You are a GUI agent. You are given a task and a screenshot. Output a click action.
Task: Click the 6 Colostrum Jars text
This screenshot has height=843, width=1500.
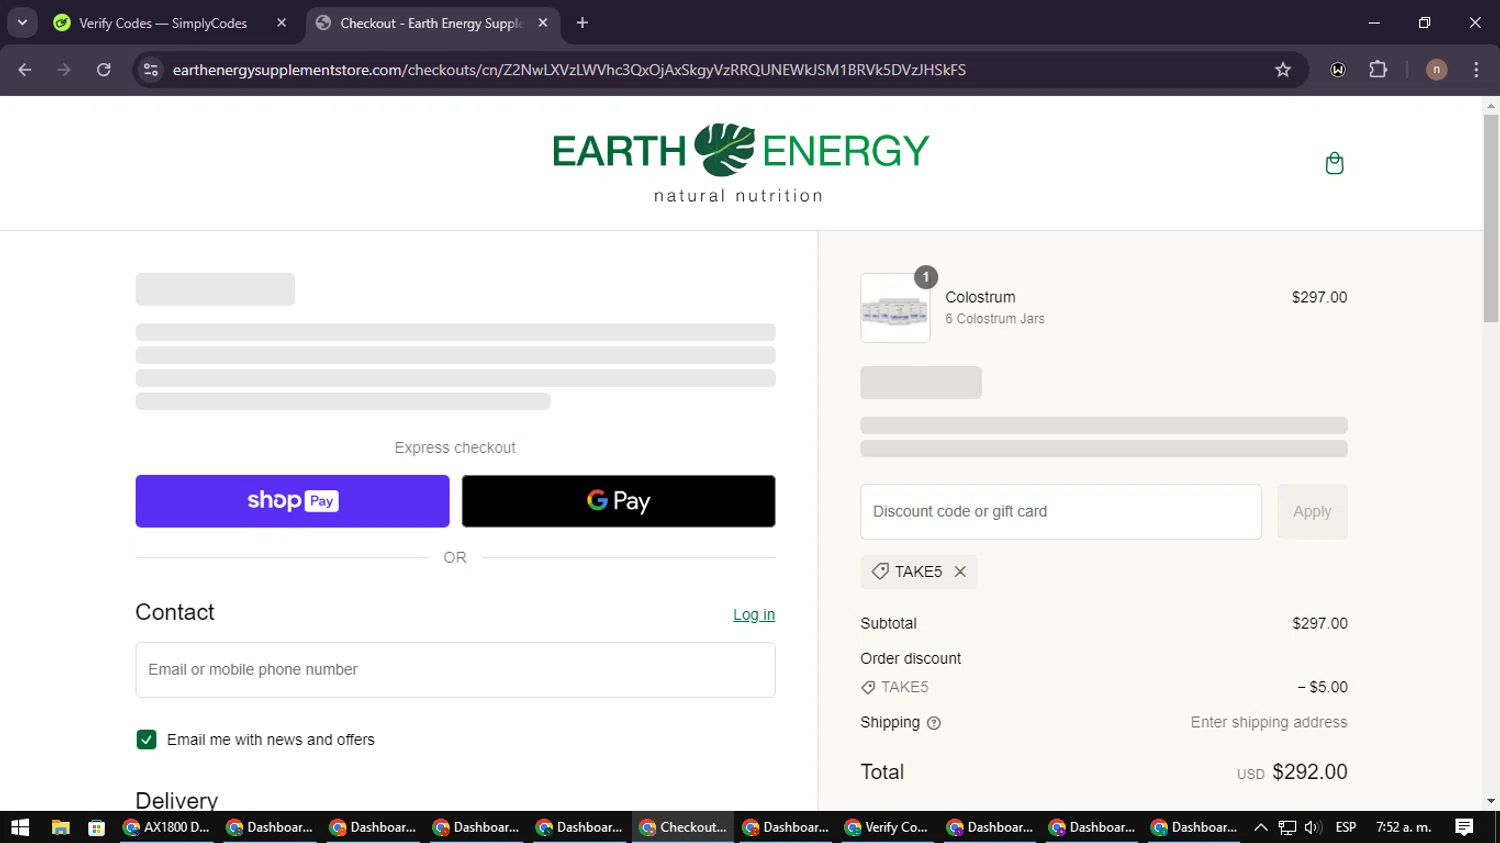[x=995, y=319]
